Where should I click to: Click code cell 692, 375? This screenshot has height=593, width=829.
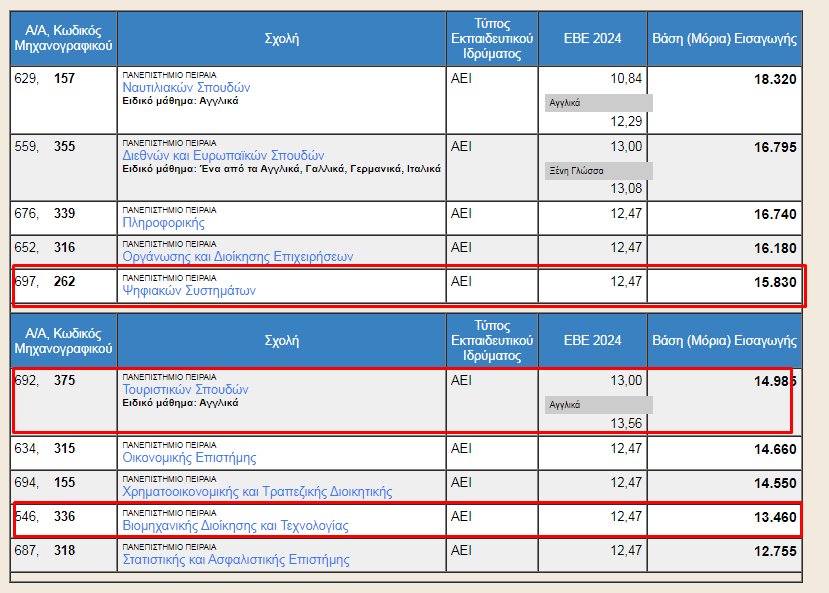(x=63, y=402)
